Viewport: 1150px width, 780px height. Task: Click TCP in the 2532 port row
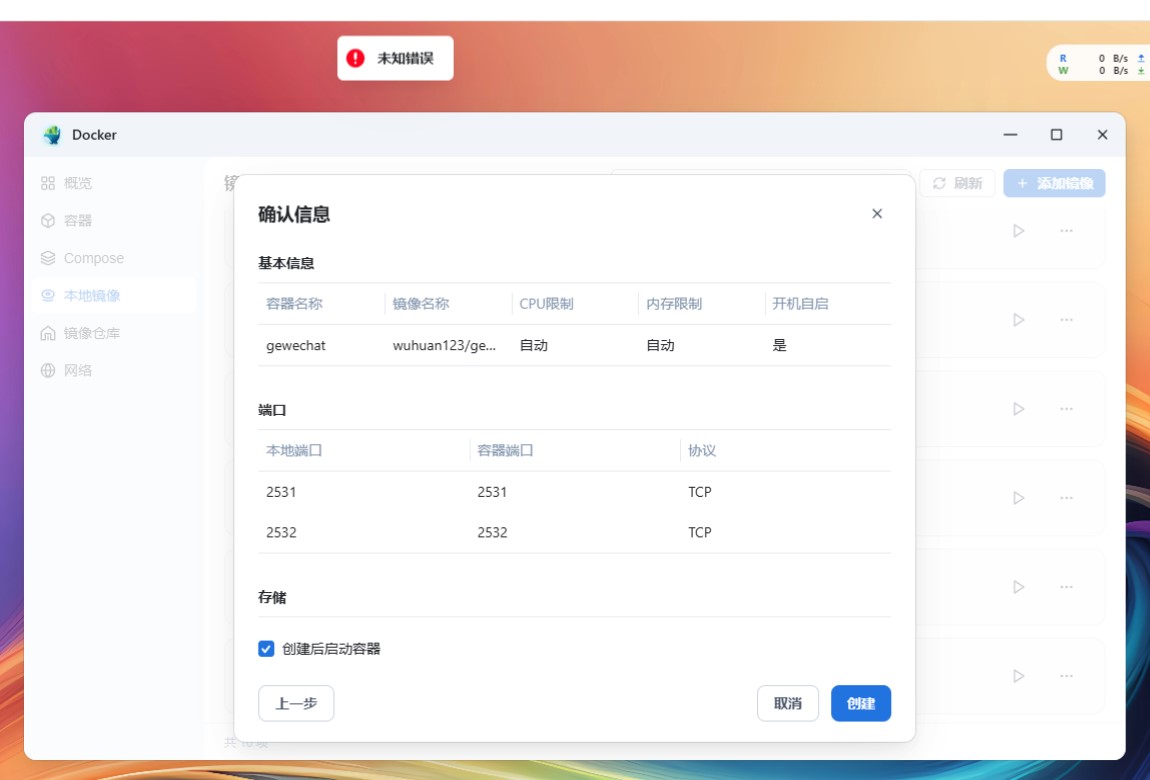700,532
